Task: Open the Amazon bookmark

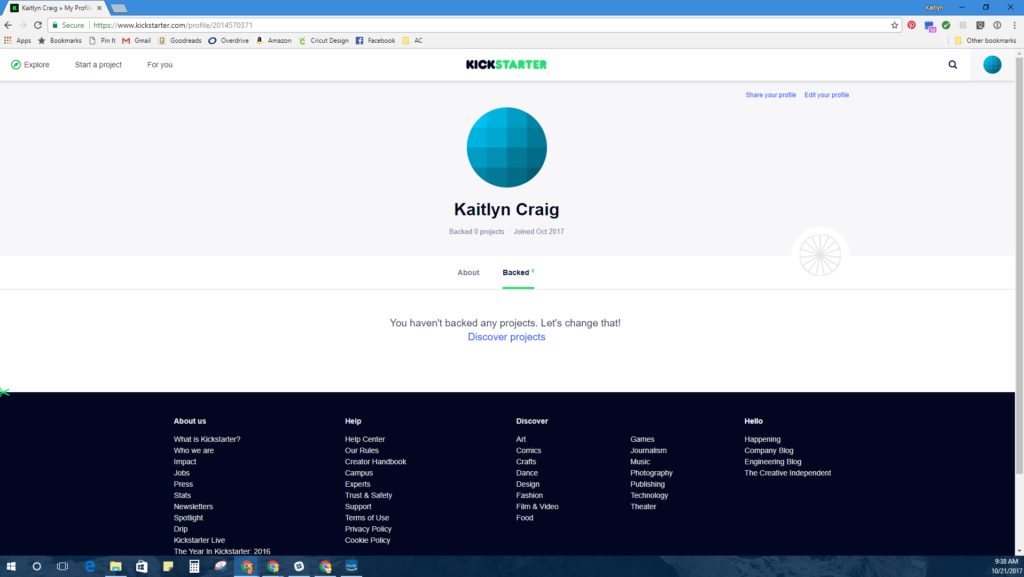Action: tap(273, 40)
